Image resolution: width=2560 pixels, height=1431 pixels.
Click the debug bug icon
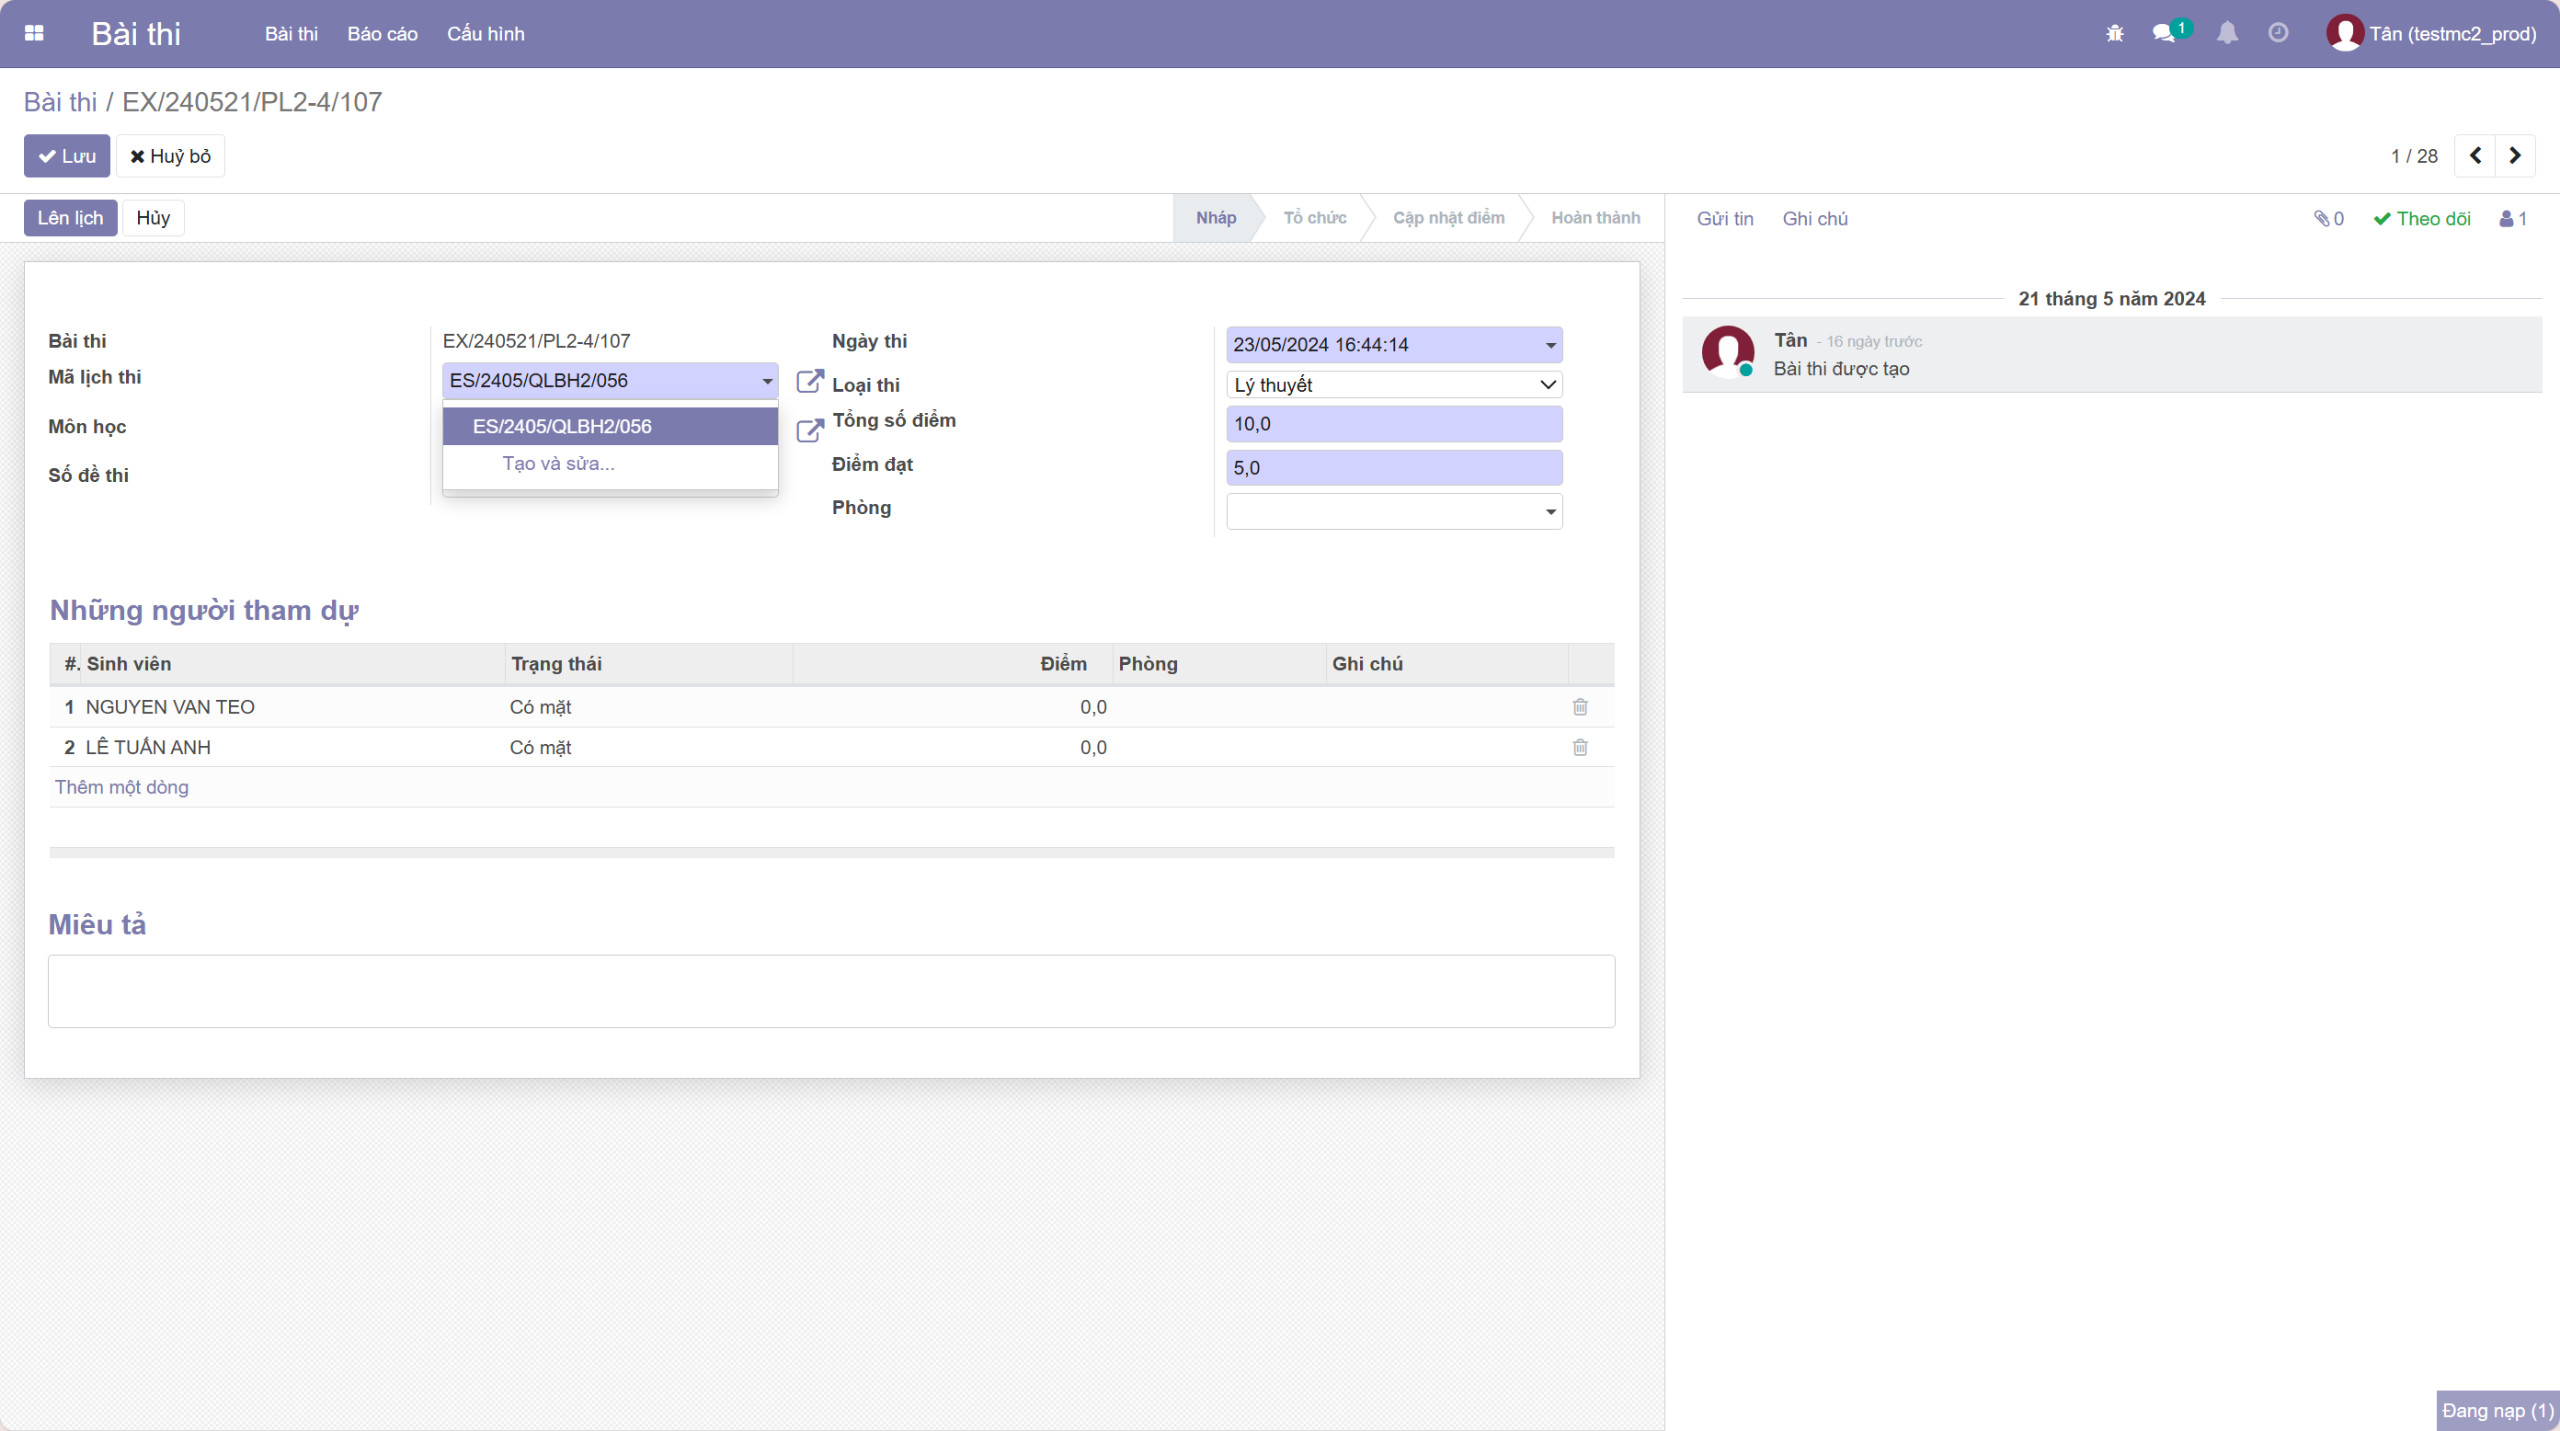click(x=2114, y=33)
